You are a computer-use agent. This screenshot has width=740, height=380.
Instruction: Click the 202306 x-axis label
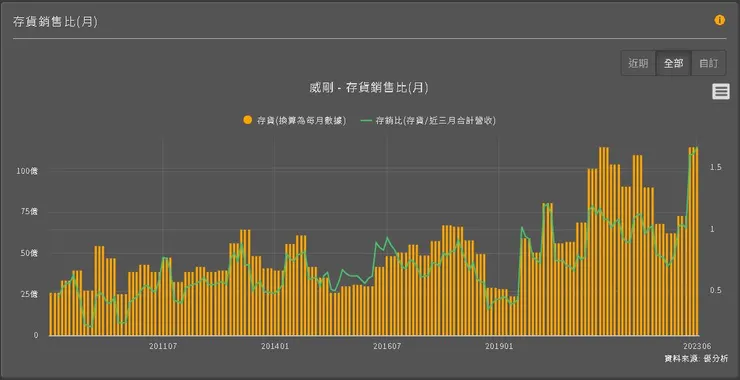pyautogui.click(x=698, y=346)
